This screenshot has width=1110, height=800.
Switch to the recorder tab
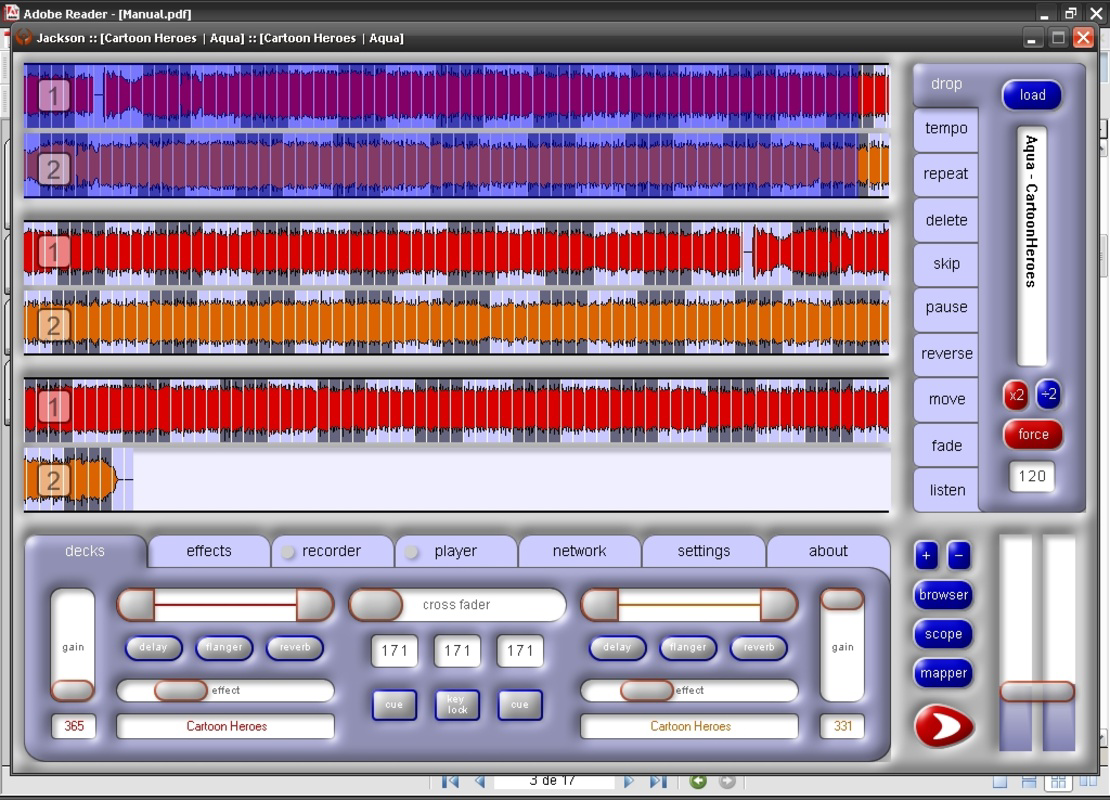click(x=331, y=551)
